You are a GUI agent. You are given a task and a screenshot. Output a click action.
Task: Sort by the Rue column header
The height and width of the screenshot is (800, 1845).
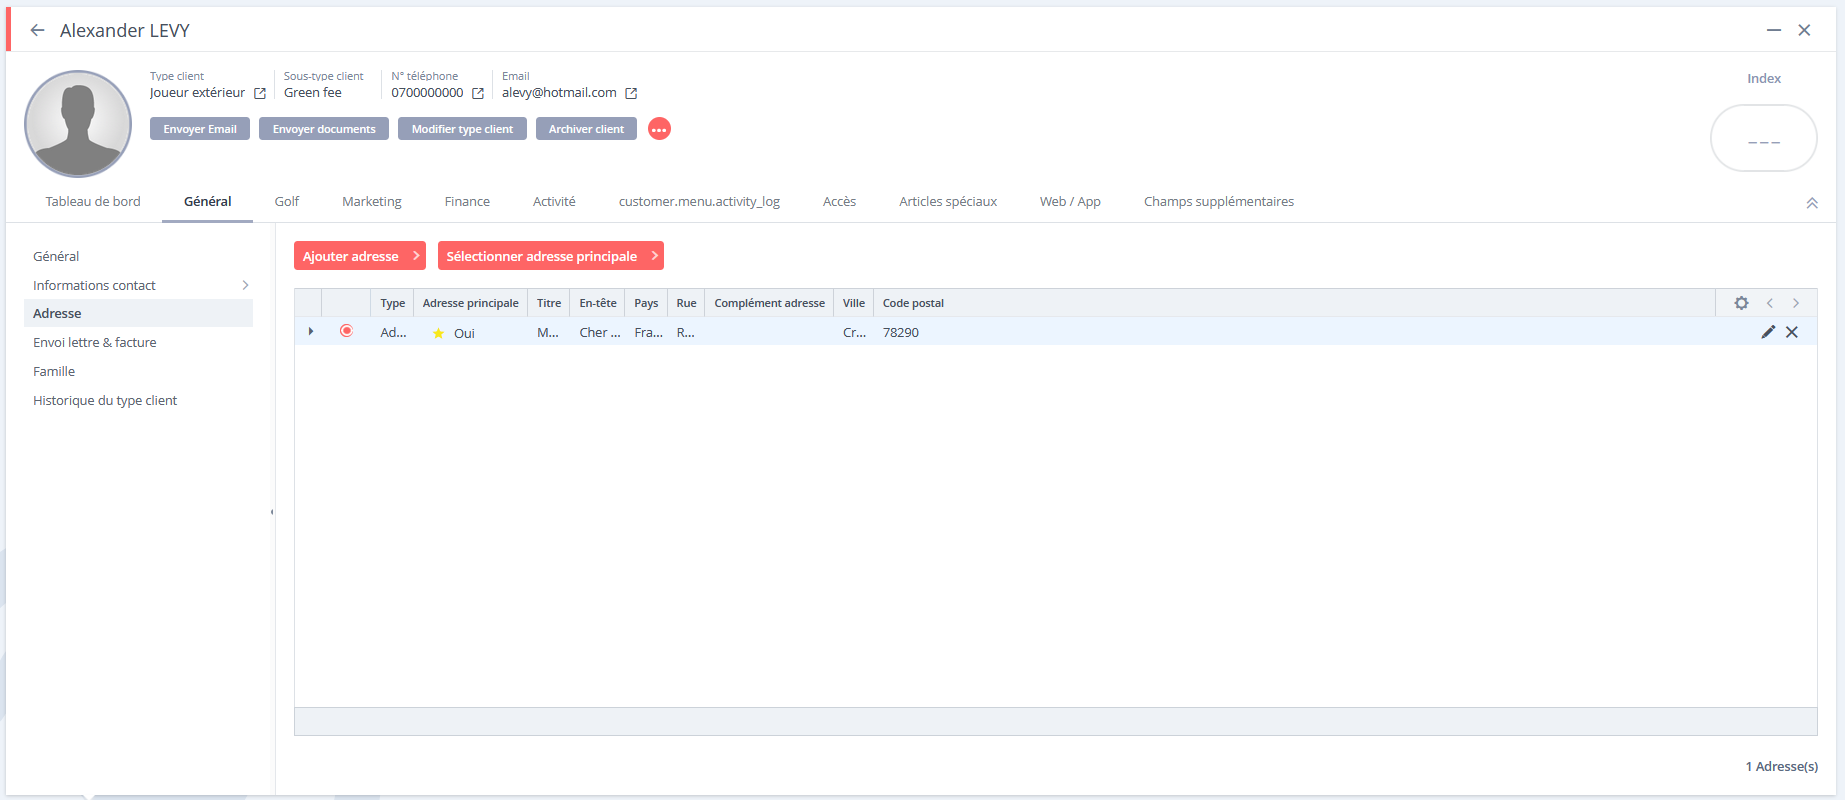tap(686, 303)
